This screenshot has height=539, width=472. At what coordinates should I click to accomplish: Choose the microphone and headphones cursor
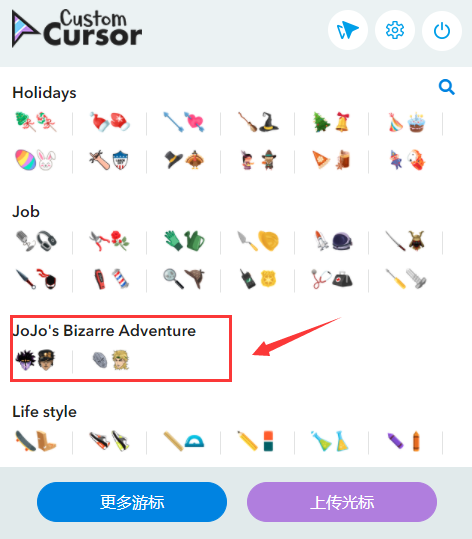tap(36, 241)
